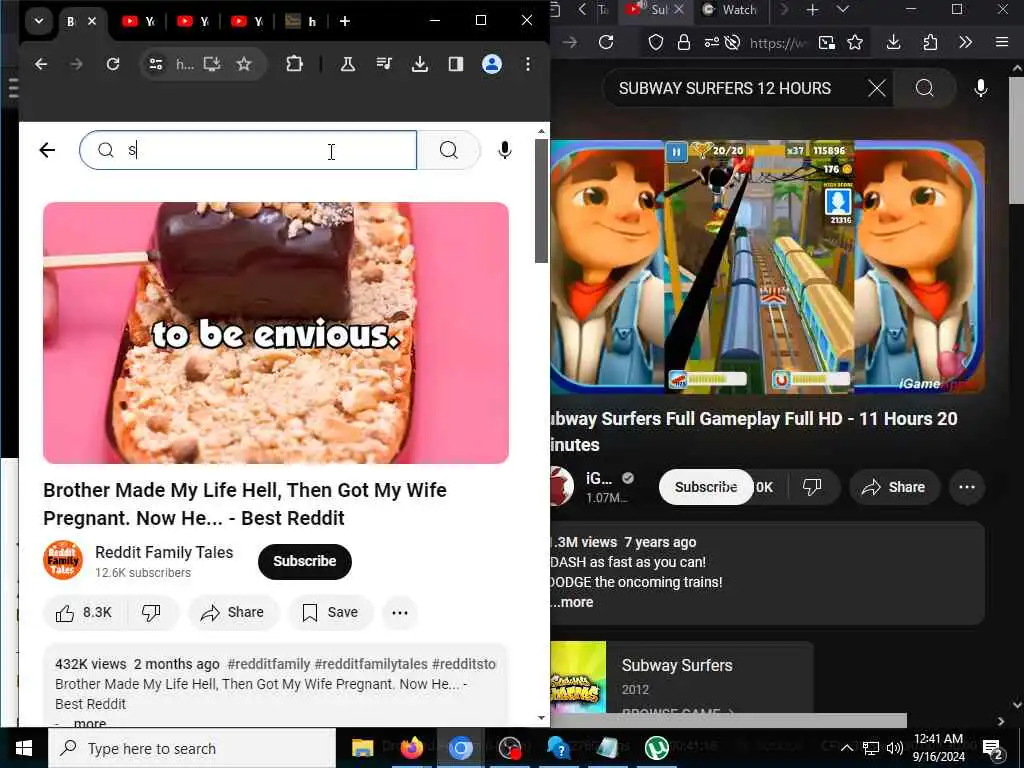Open the last Chrome tab labeled h
Viewport: 1024px width, 768px height.
point(301,21)
